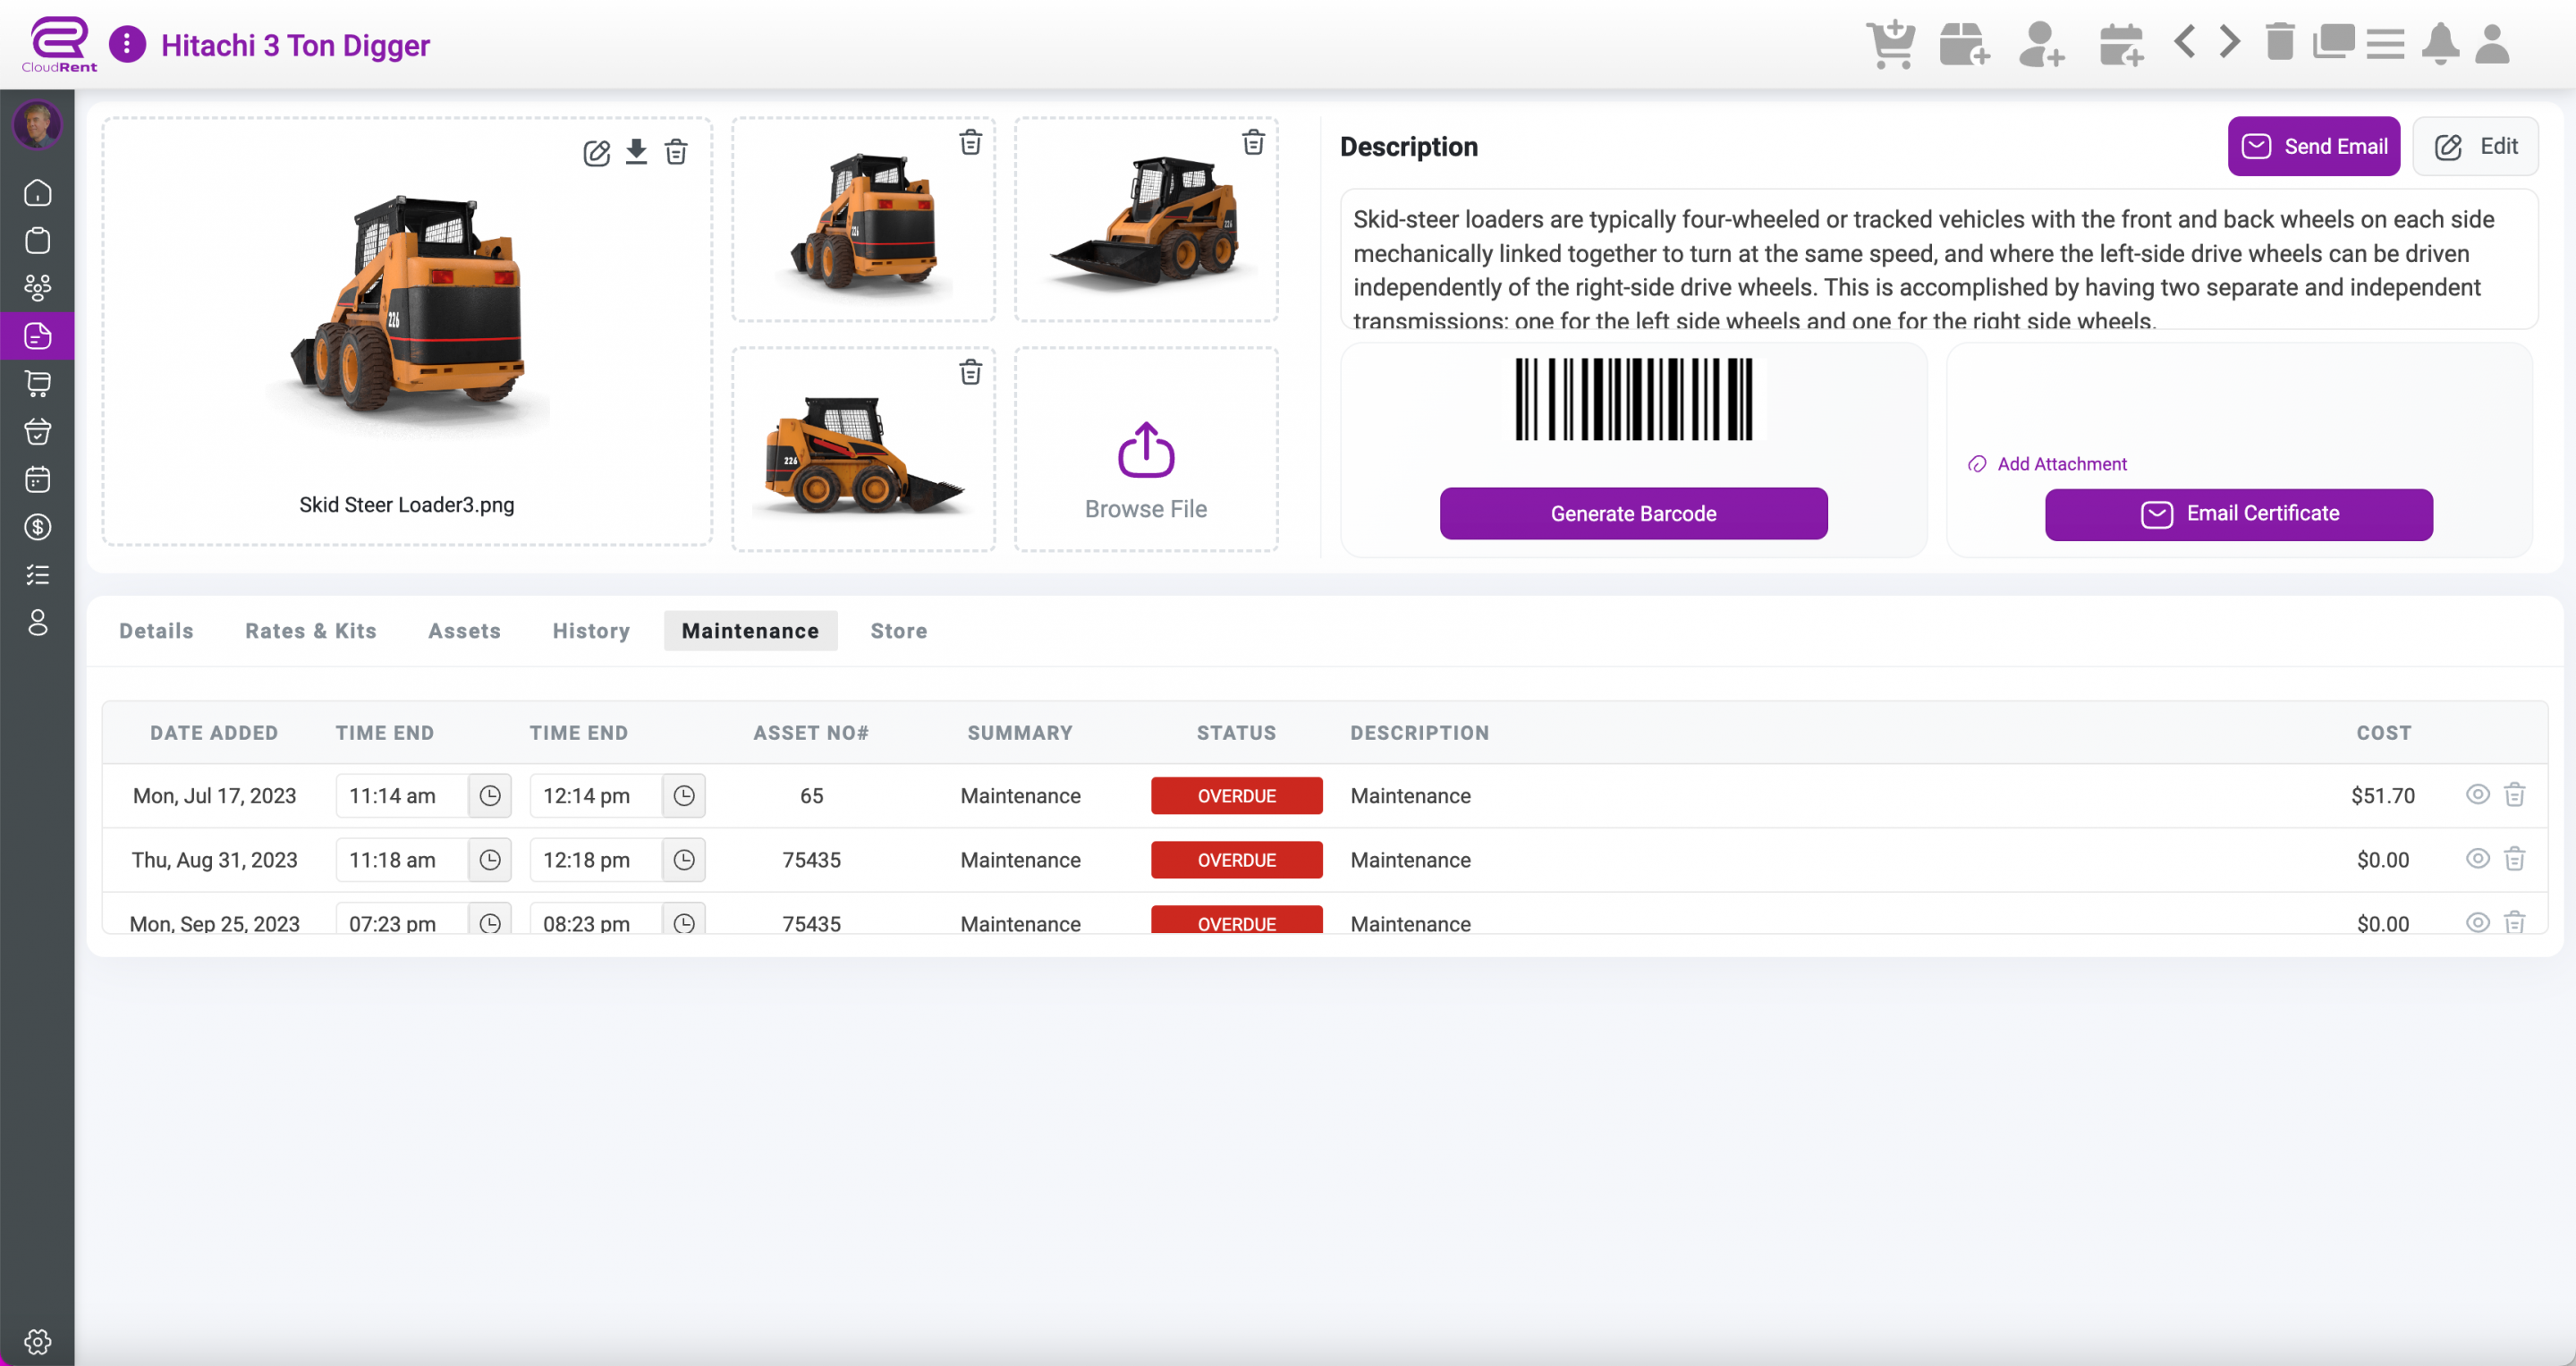This screenshot has height=1366, width=2576.
Task: Click the $51.70 cost value
Action: click(2382, 796)
